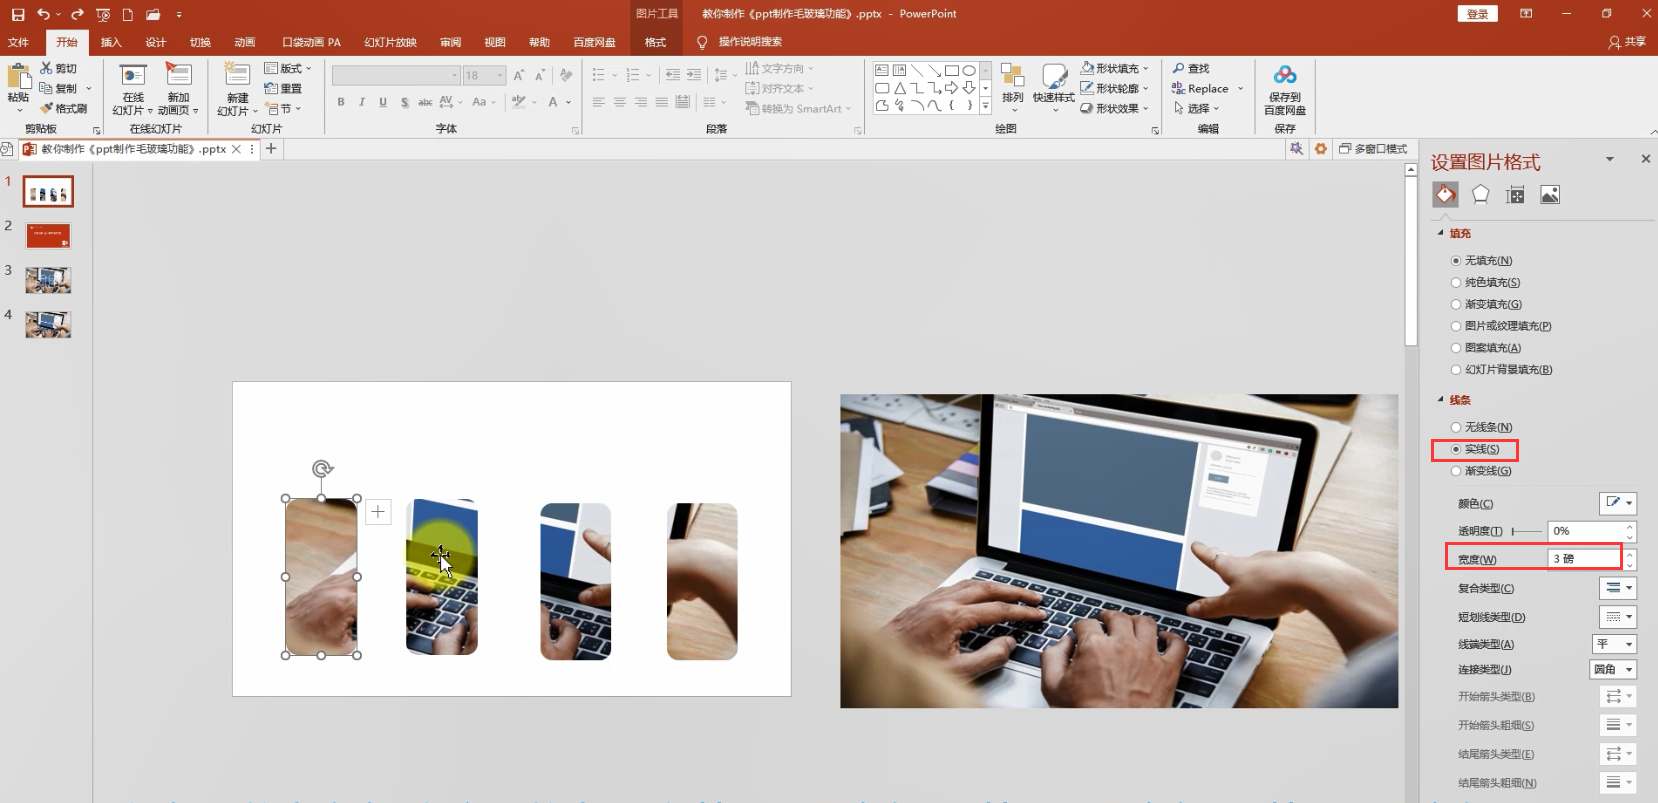
Task: Open the online slides (在线幻灯片) button
Action: (x=133, y=89)
